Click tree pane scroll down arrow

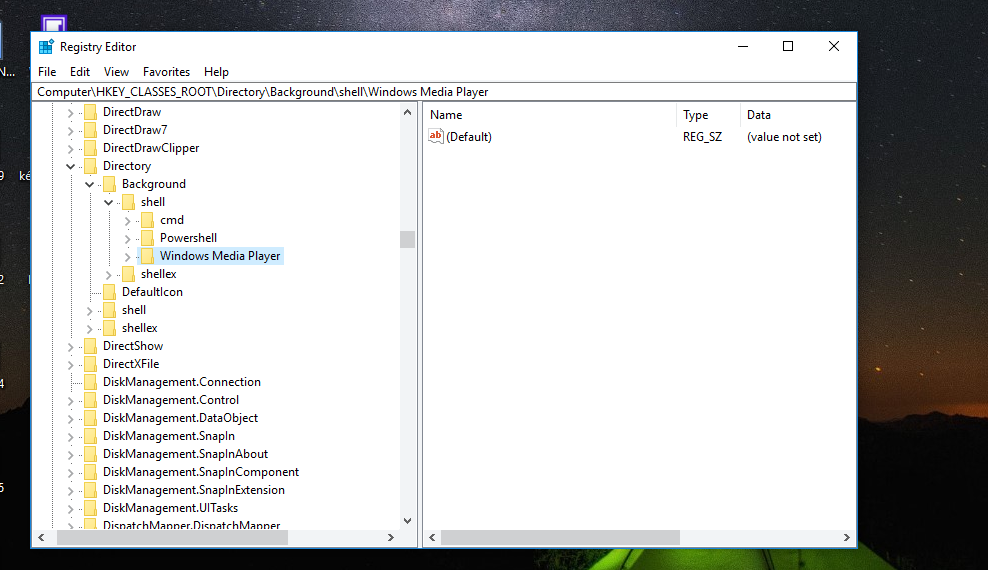coord(407,521)
